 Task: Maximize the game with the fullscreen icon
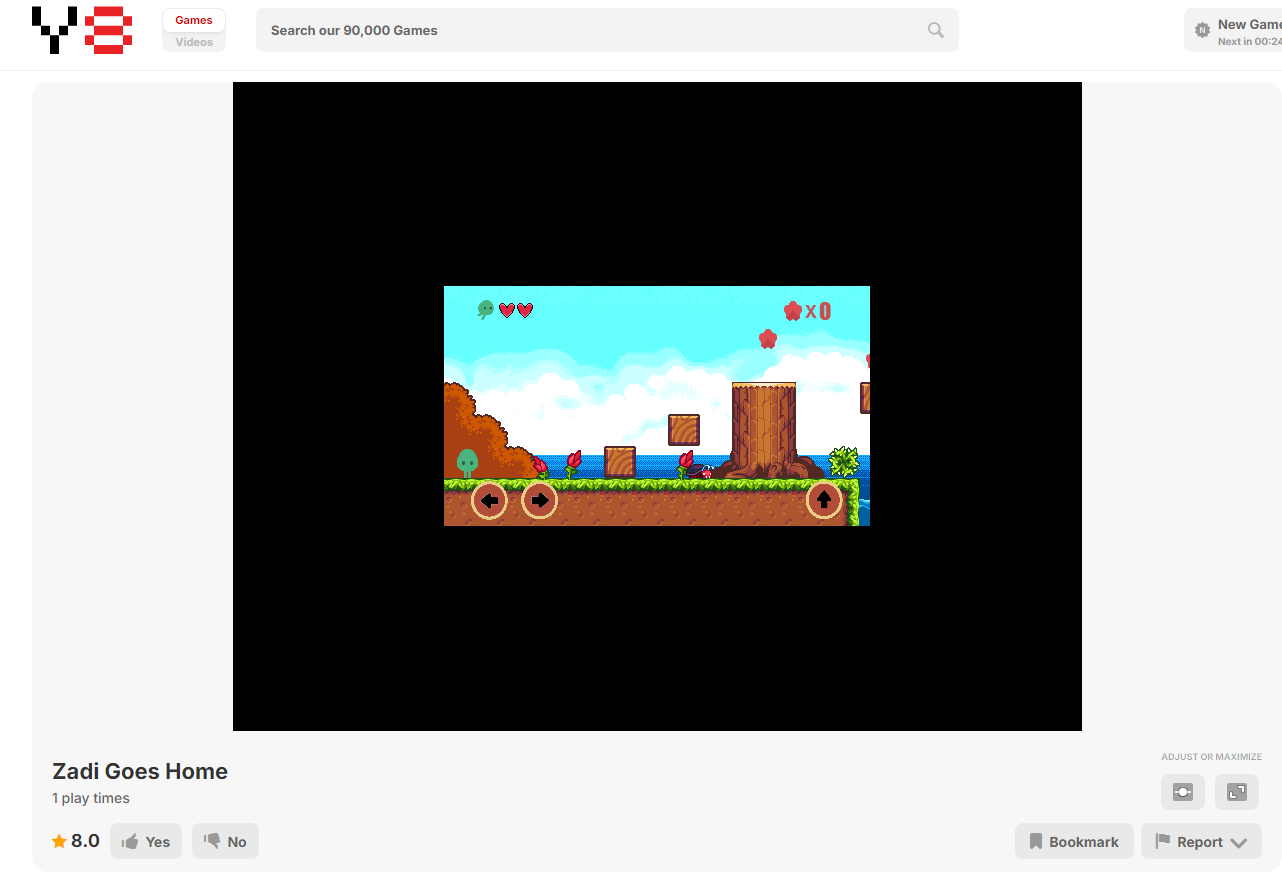tap(1237, 792)
